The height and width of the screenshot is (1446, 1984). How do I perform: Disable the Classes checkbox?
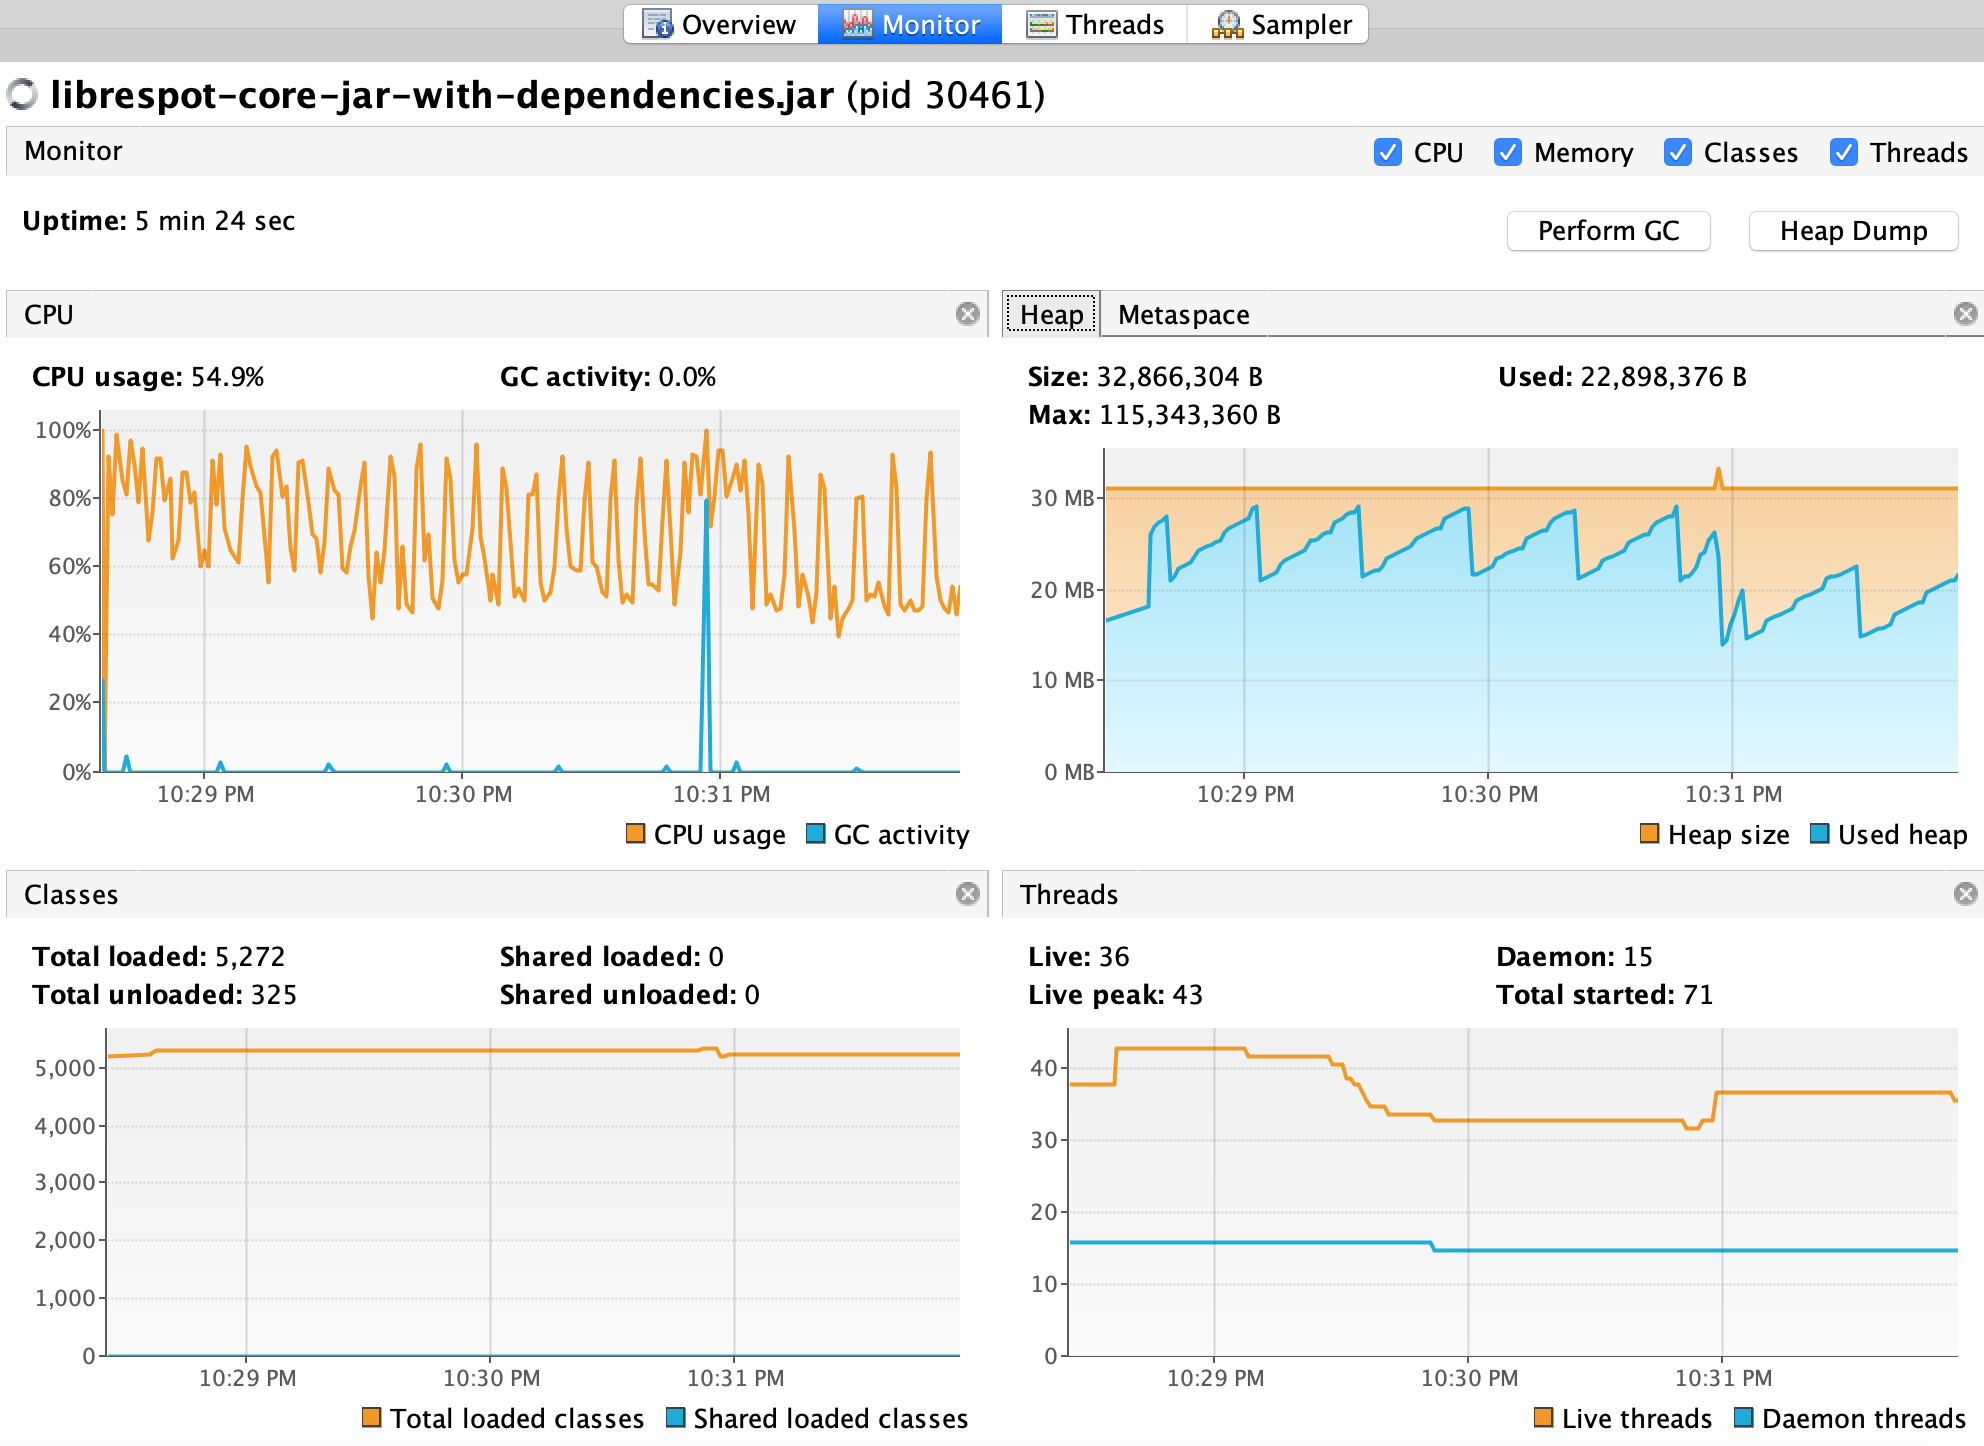click(1677, 152)
